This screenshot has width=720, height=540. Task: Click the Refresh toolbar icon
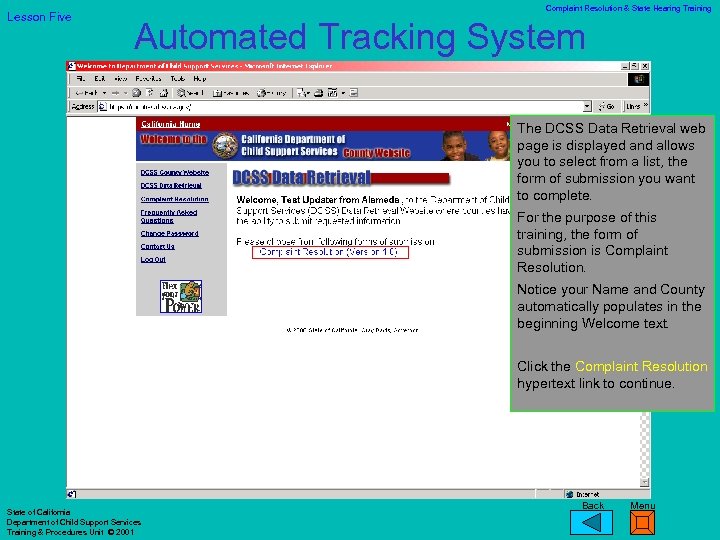click(x=150, y=93)
